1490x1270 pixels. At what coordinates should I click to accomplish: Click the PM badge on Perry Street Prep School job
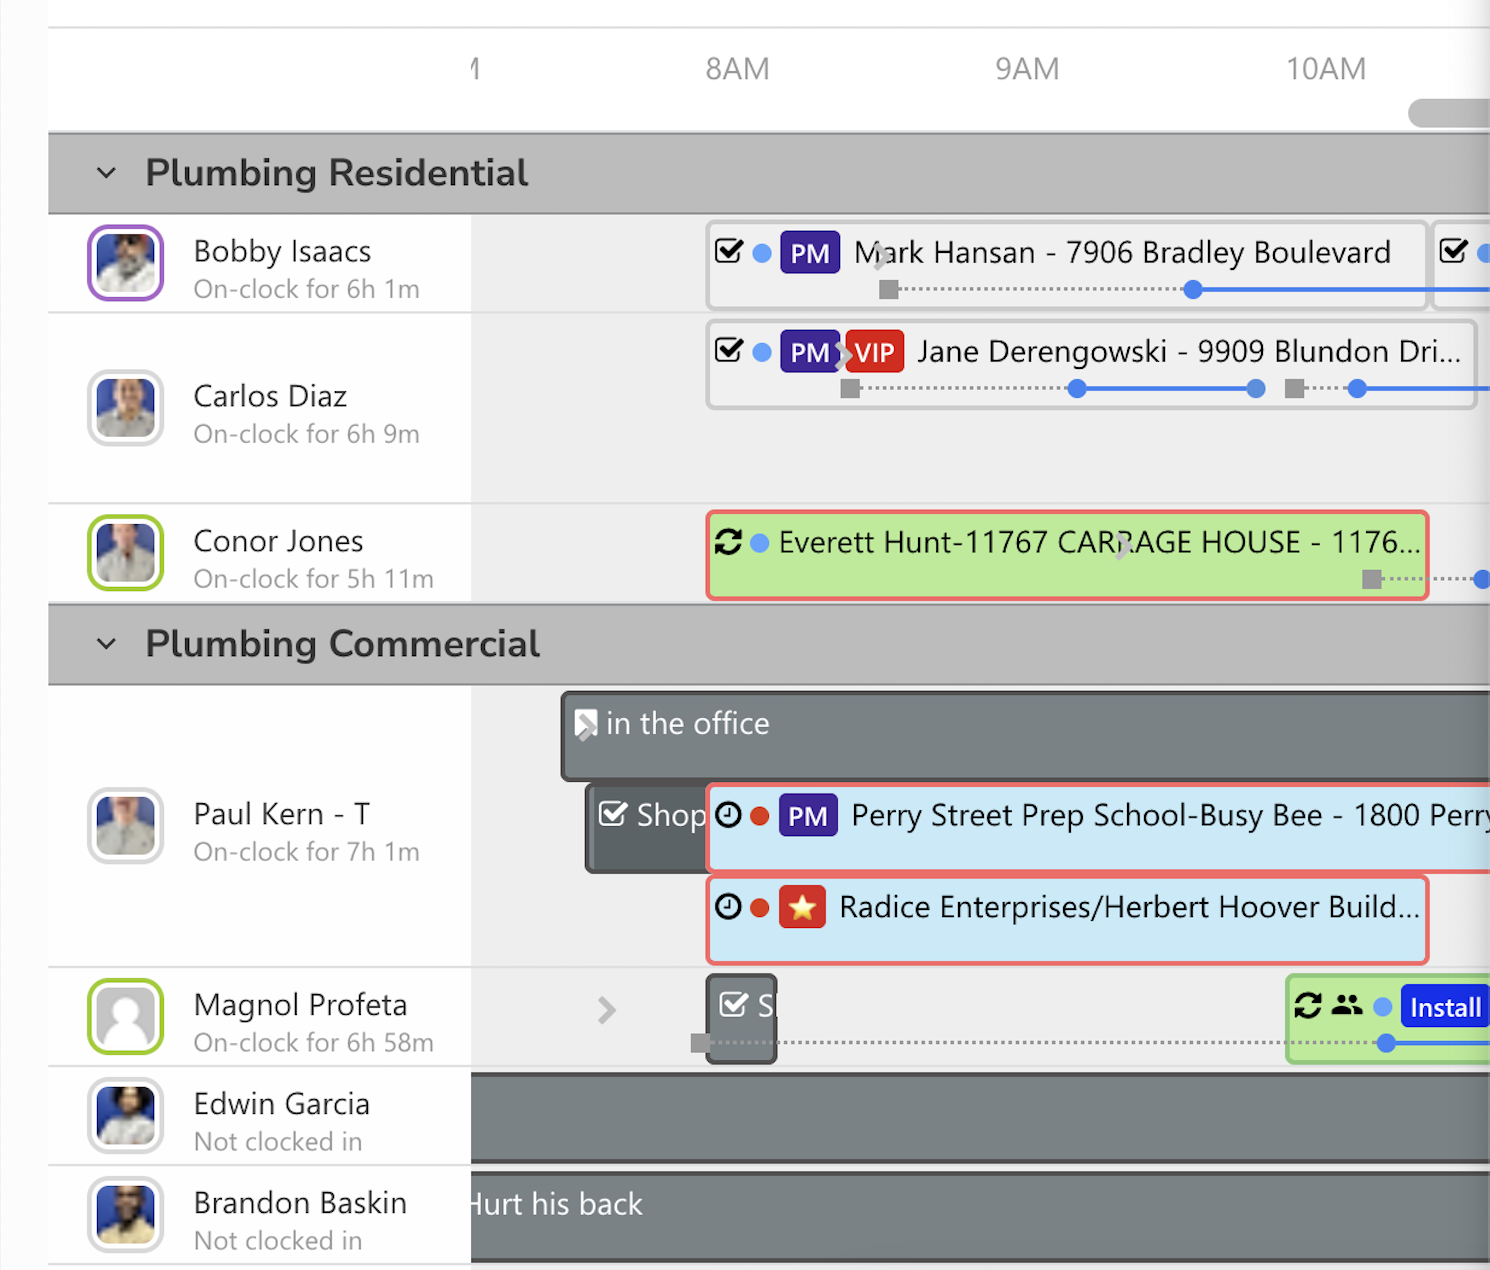click(x=808, y=815)
